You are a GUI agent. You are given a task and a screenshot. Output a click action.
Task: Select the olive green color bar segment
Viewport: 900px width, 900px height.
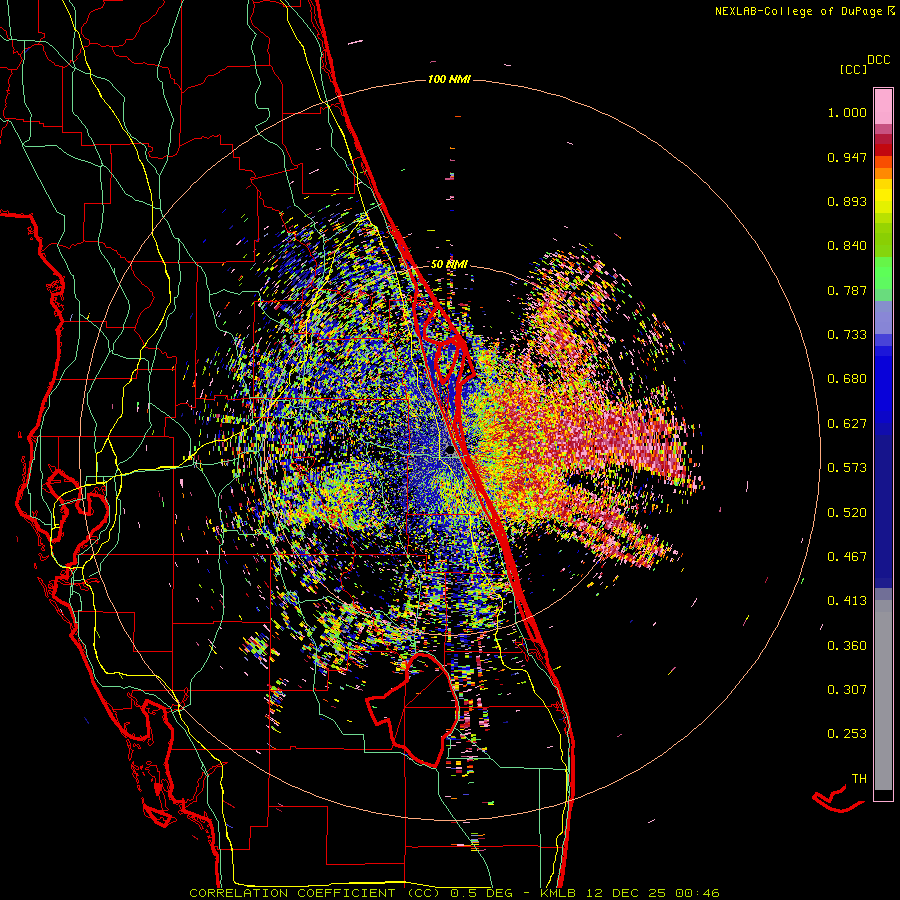(883, 240)
